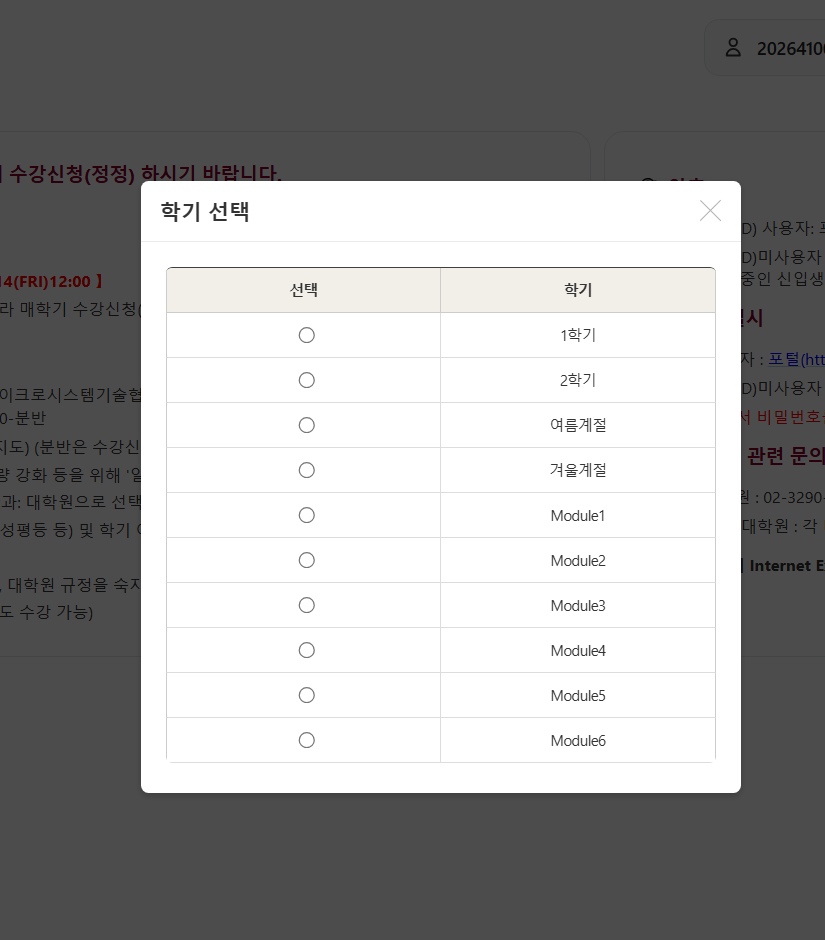
Task: Select the 1학기 radio button
Action: point(306,335)
